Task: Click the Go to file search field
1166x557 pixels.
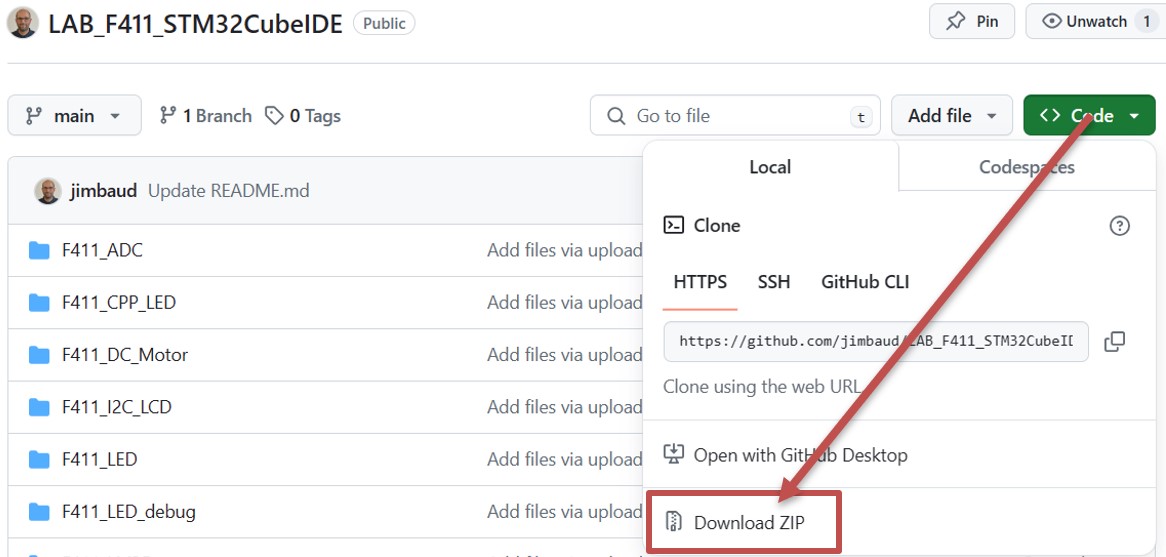Action: (735, 115)
